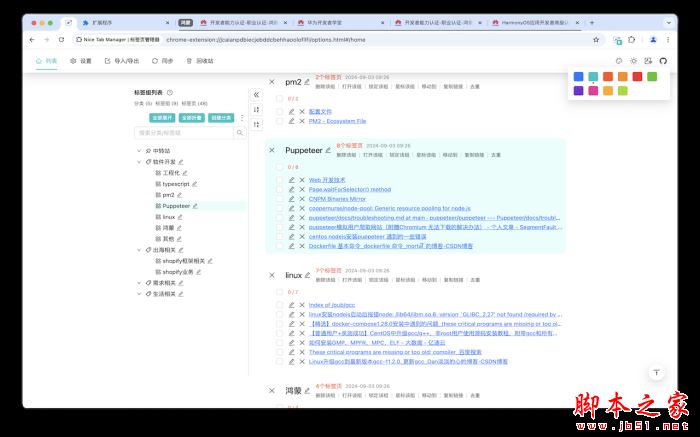Tick checkbox of 'Index of /pub/gcc' entry
Viewport: 700px width, 437px height.
[279, 305]
